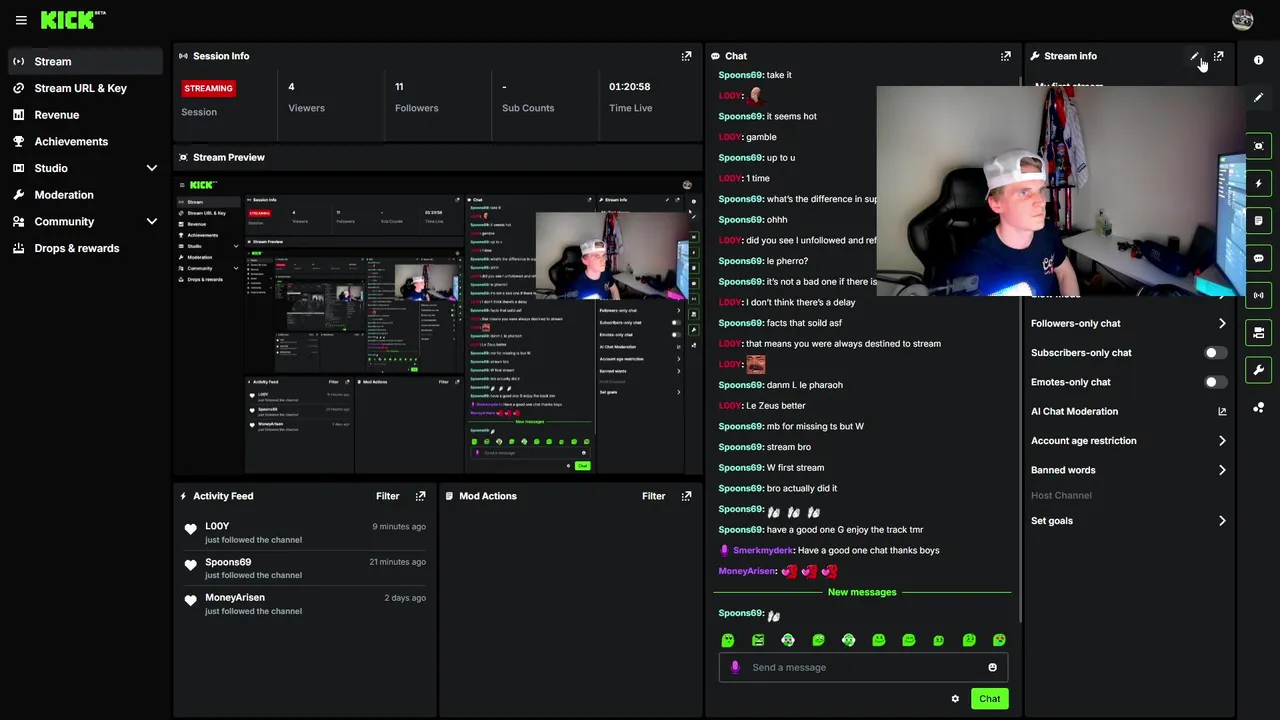Insert the first green blob emote

point(728,640)
